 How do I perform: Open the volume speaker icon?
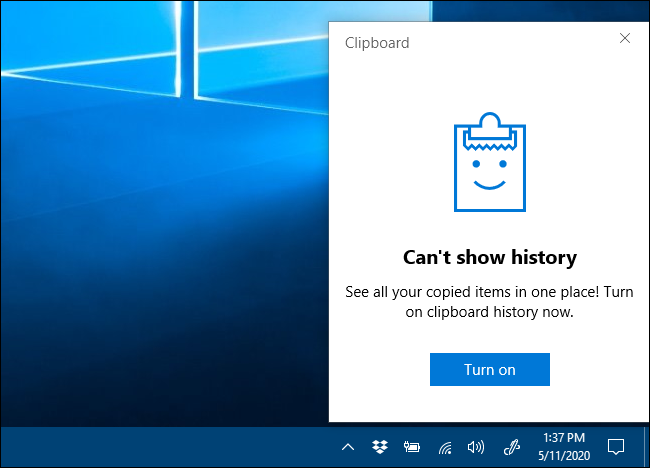pyautogui.click(x=476, y=447)
